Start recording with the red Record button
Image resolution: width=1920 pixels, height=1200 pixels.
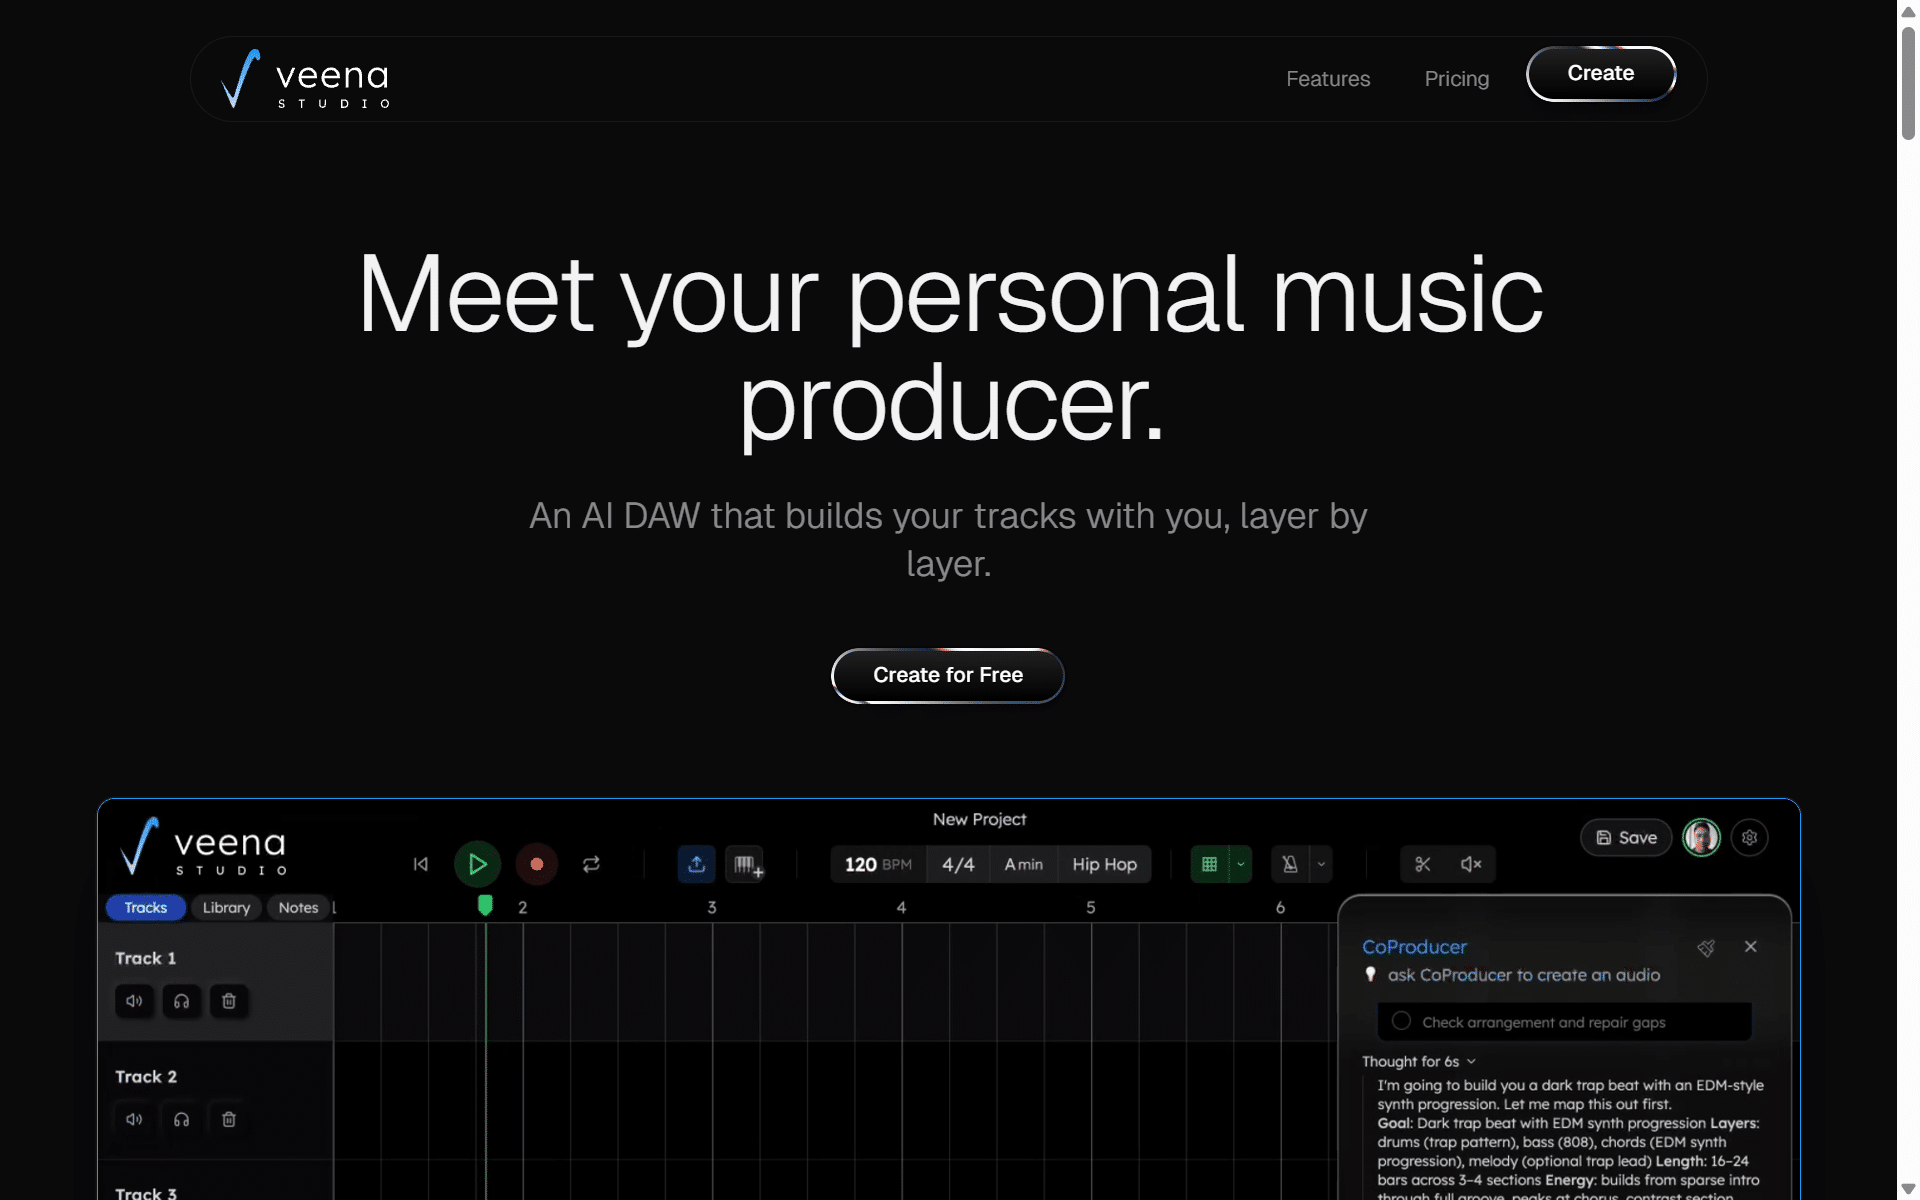tap(537, 864)
